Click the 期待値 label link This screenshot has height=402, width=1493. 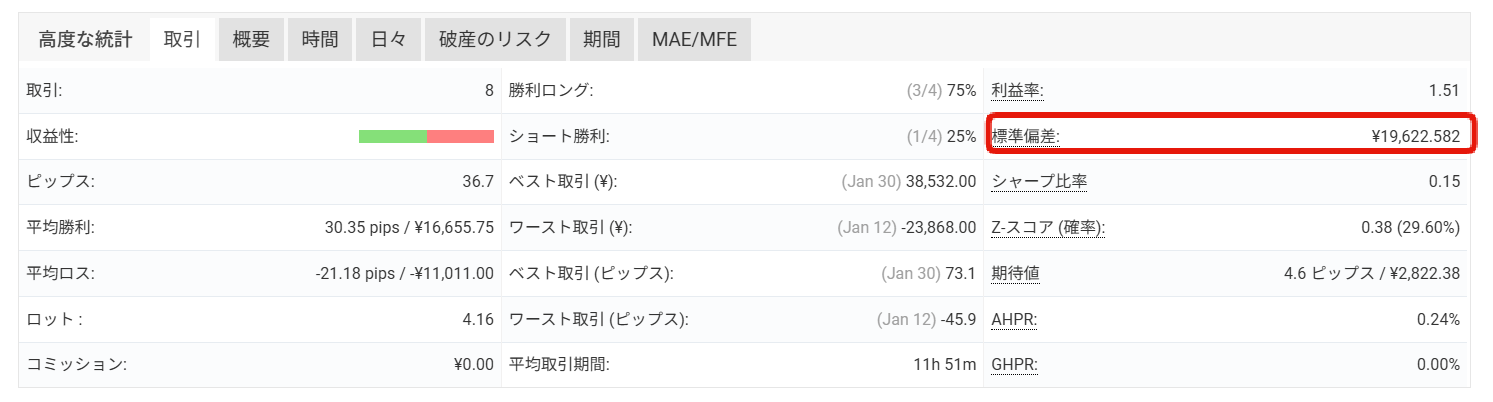[x=1017, y=273]
